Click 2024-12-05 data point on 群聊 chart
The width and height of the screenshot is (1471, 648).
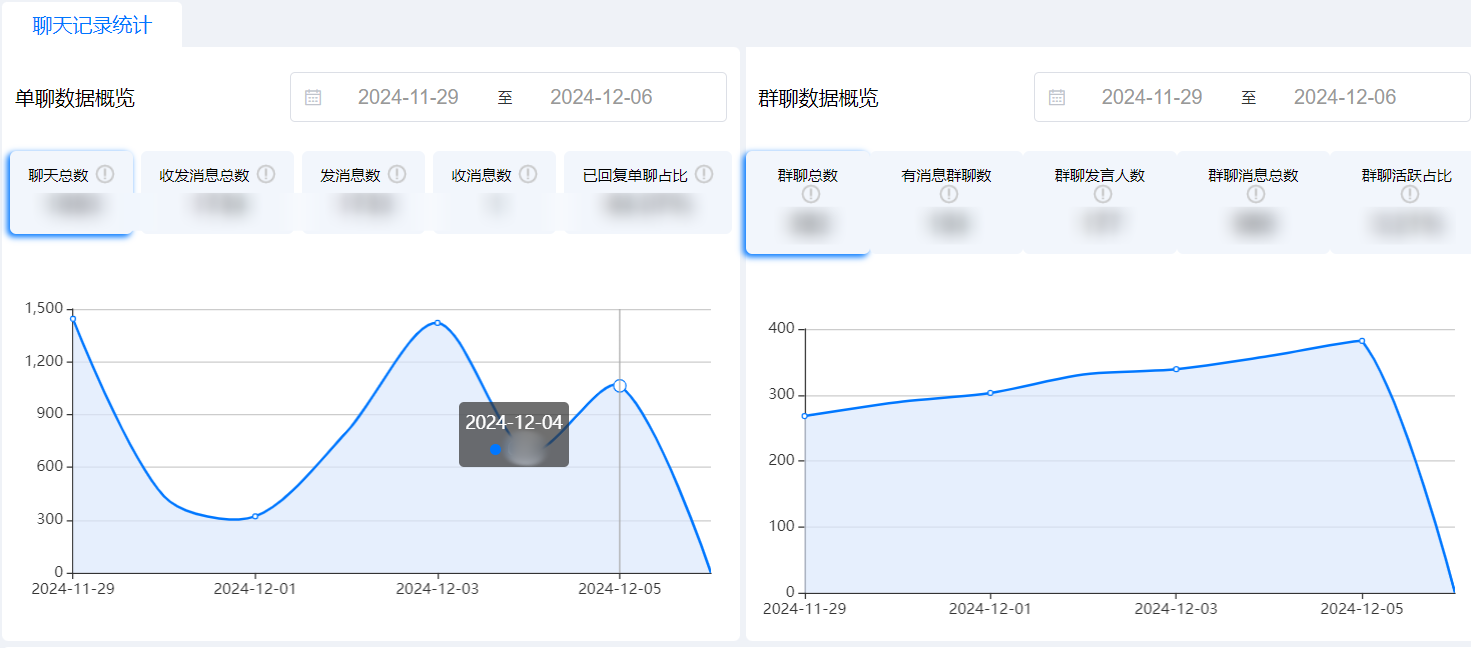tap(1362, 341)
